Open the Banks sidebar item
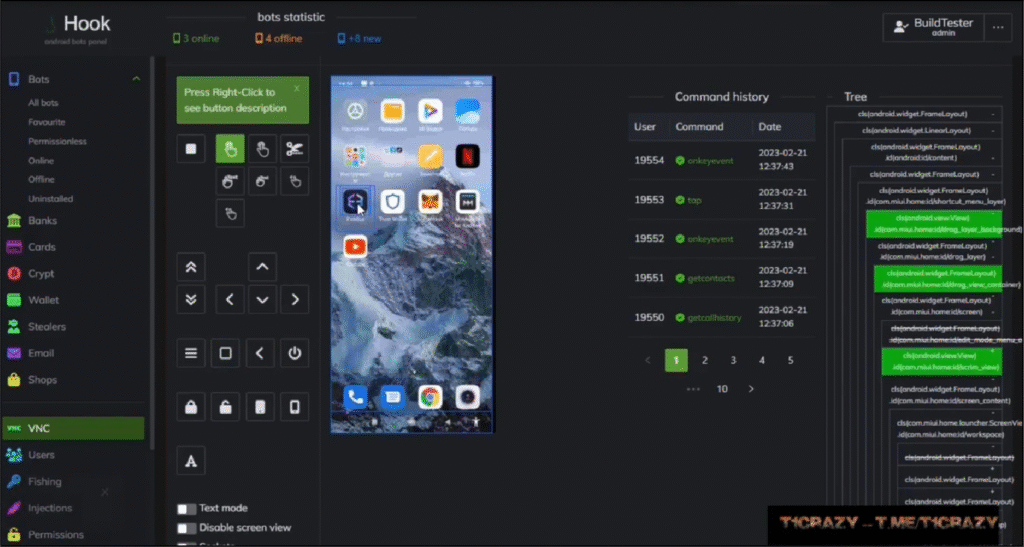 [x=42, y=221]
